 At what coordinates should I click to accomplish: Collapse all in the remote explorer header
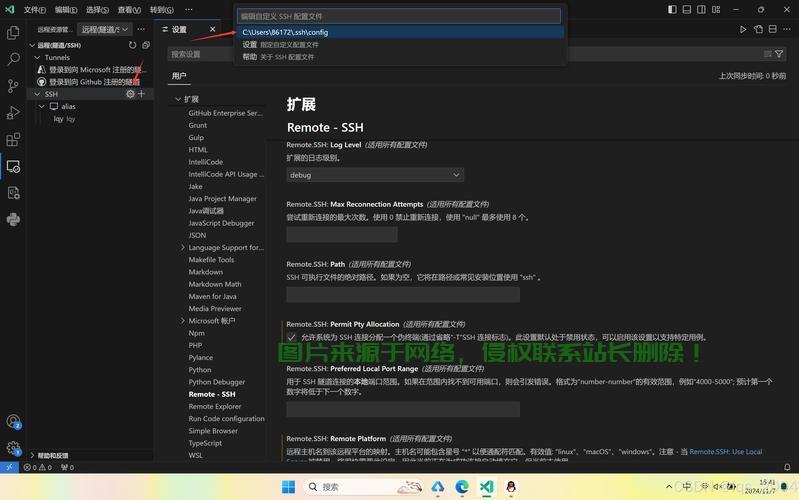click(146, 45)
